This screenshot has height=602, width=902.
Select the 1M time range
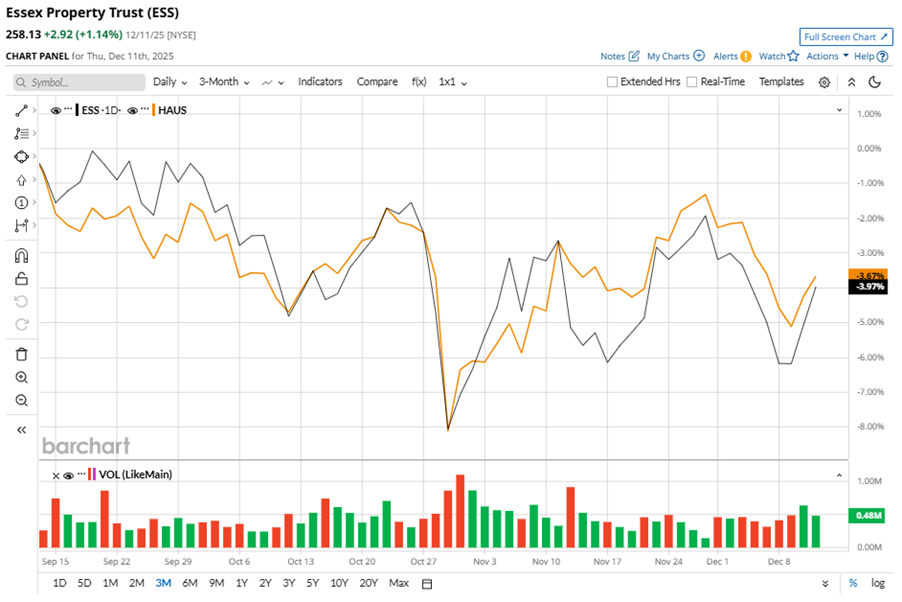110,583
